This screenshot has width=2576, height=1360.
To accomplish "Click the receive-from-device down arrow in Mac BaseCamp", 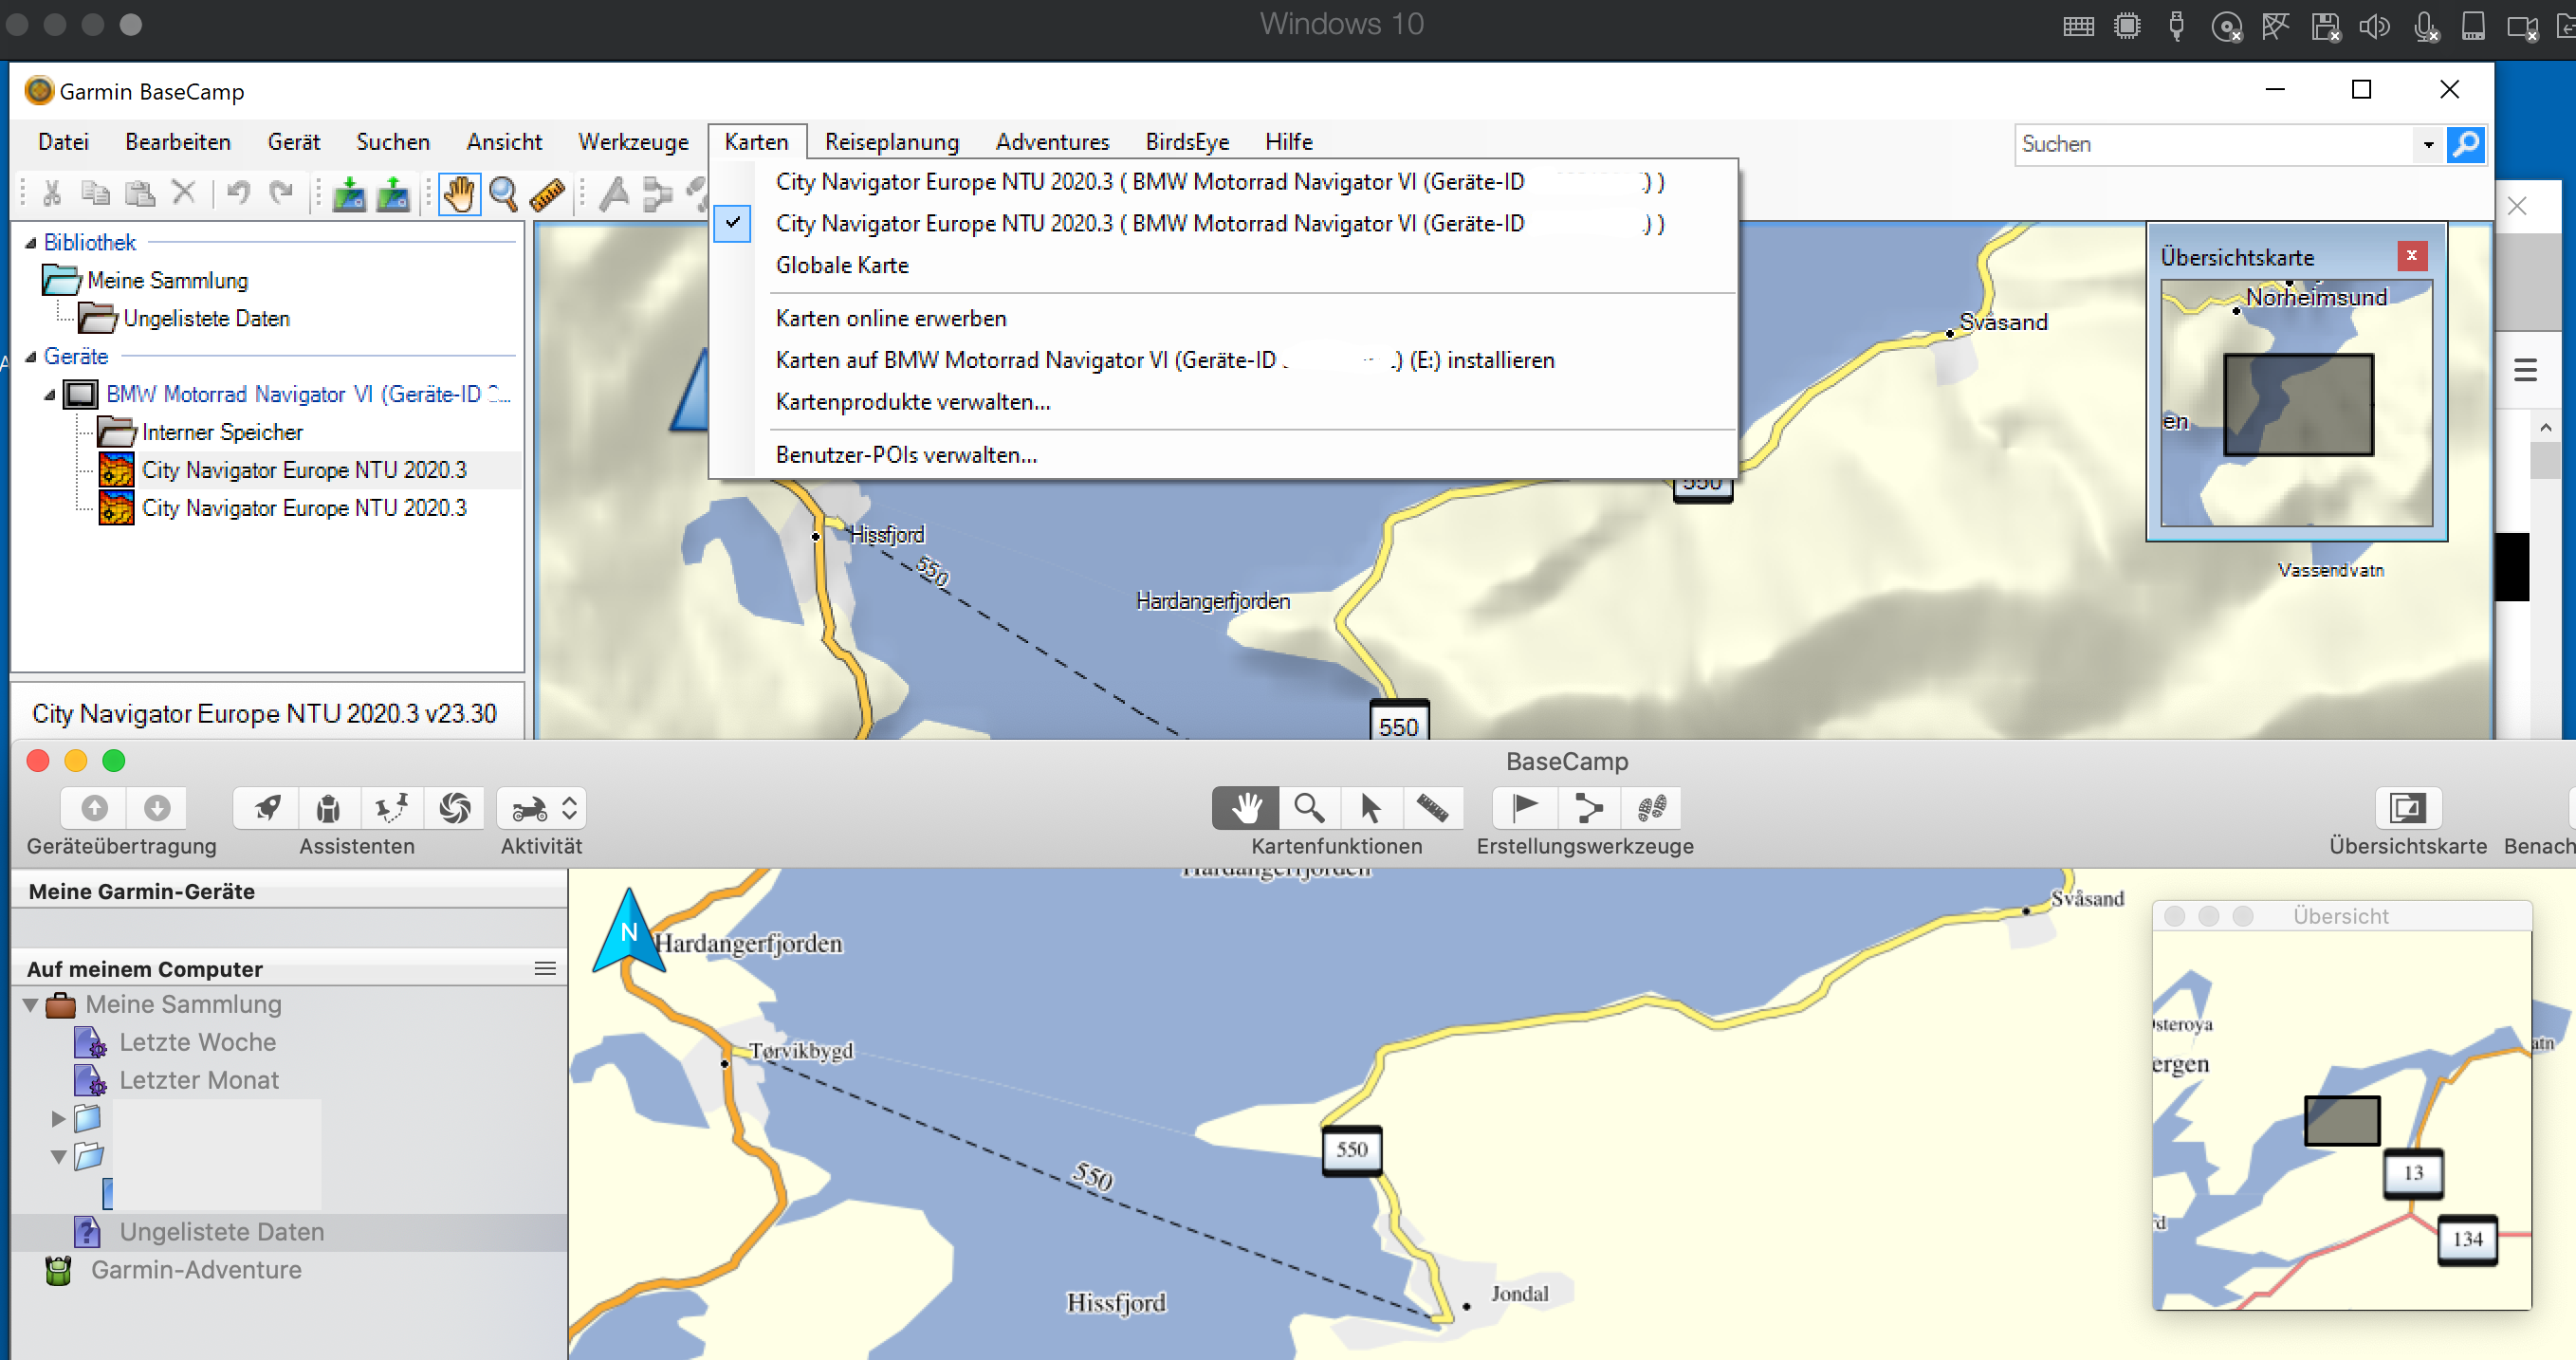I will (x=157, y=807).
